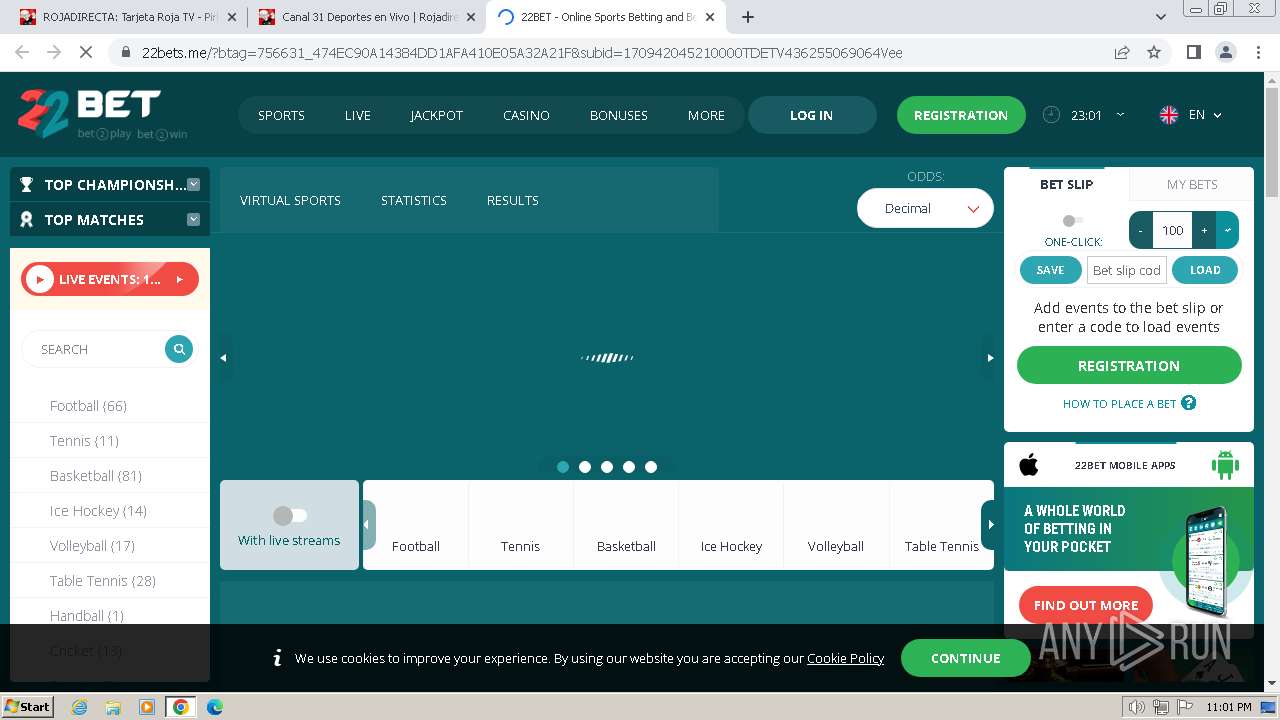
Task: Open the Jackpot menu
Action: [437, 115]
